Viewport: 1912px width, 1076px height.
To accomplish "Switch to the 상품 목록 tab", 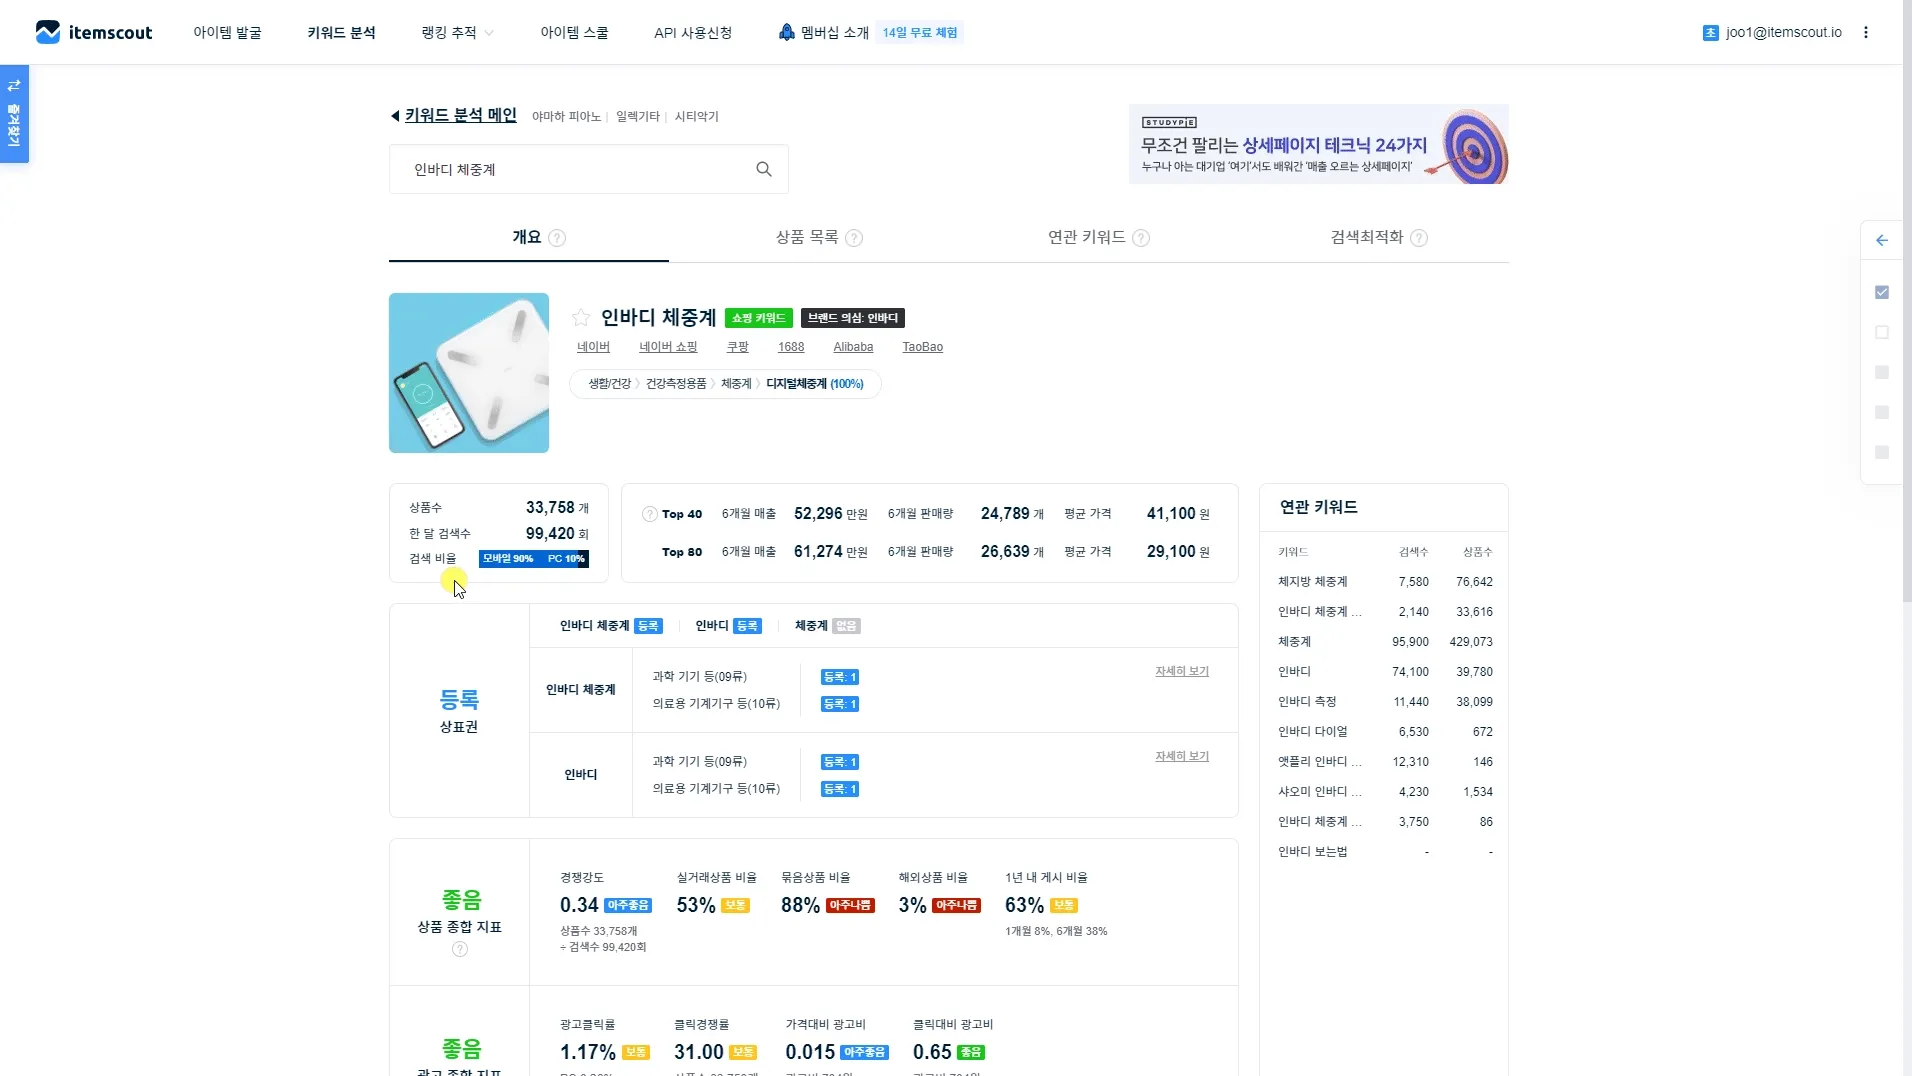I will (807, 237).
